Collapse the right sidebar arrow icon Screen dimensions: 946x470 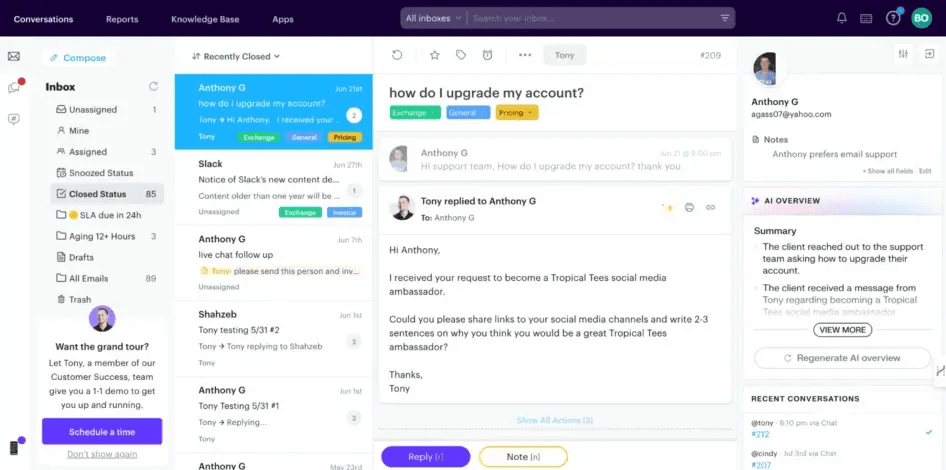click(x=929, y=54)
